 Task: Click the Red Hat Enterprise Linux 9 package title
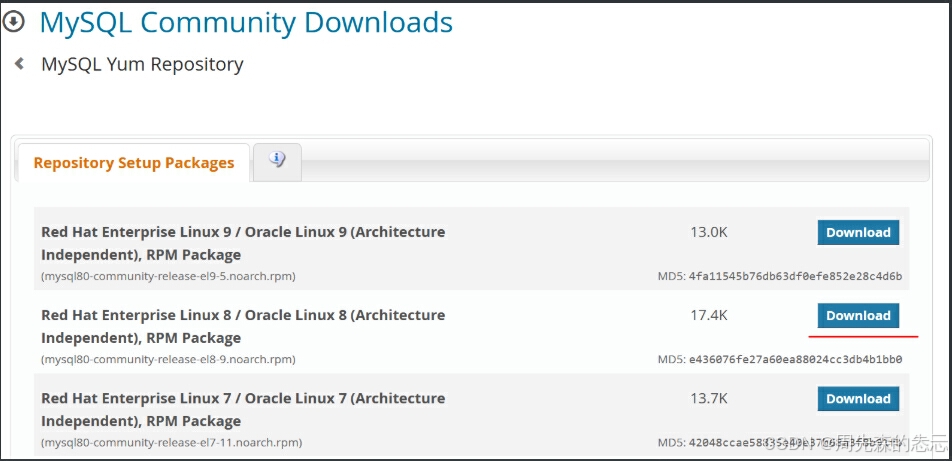click(x=243, y=243)
